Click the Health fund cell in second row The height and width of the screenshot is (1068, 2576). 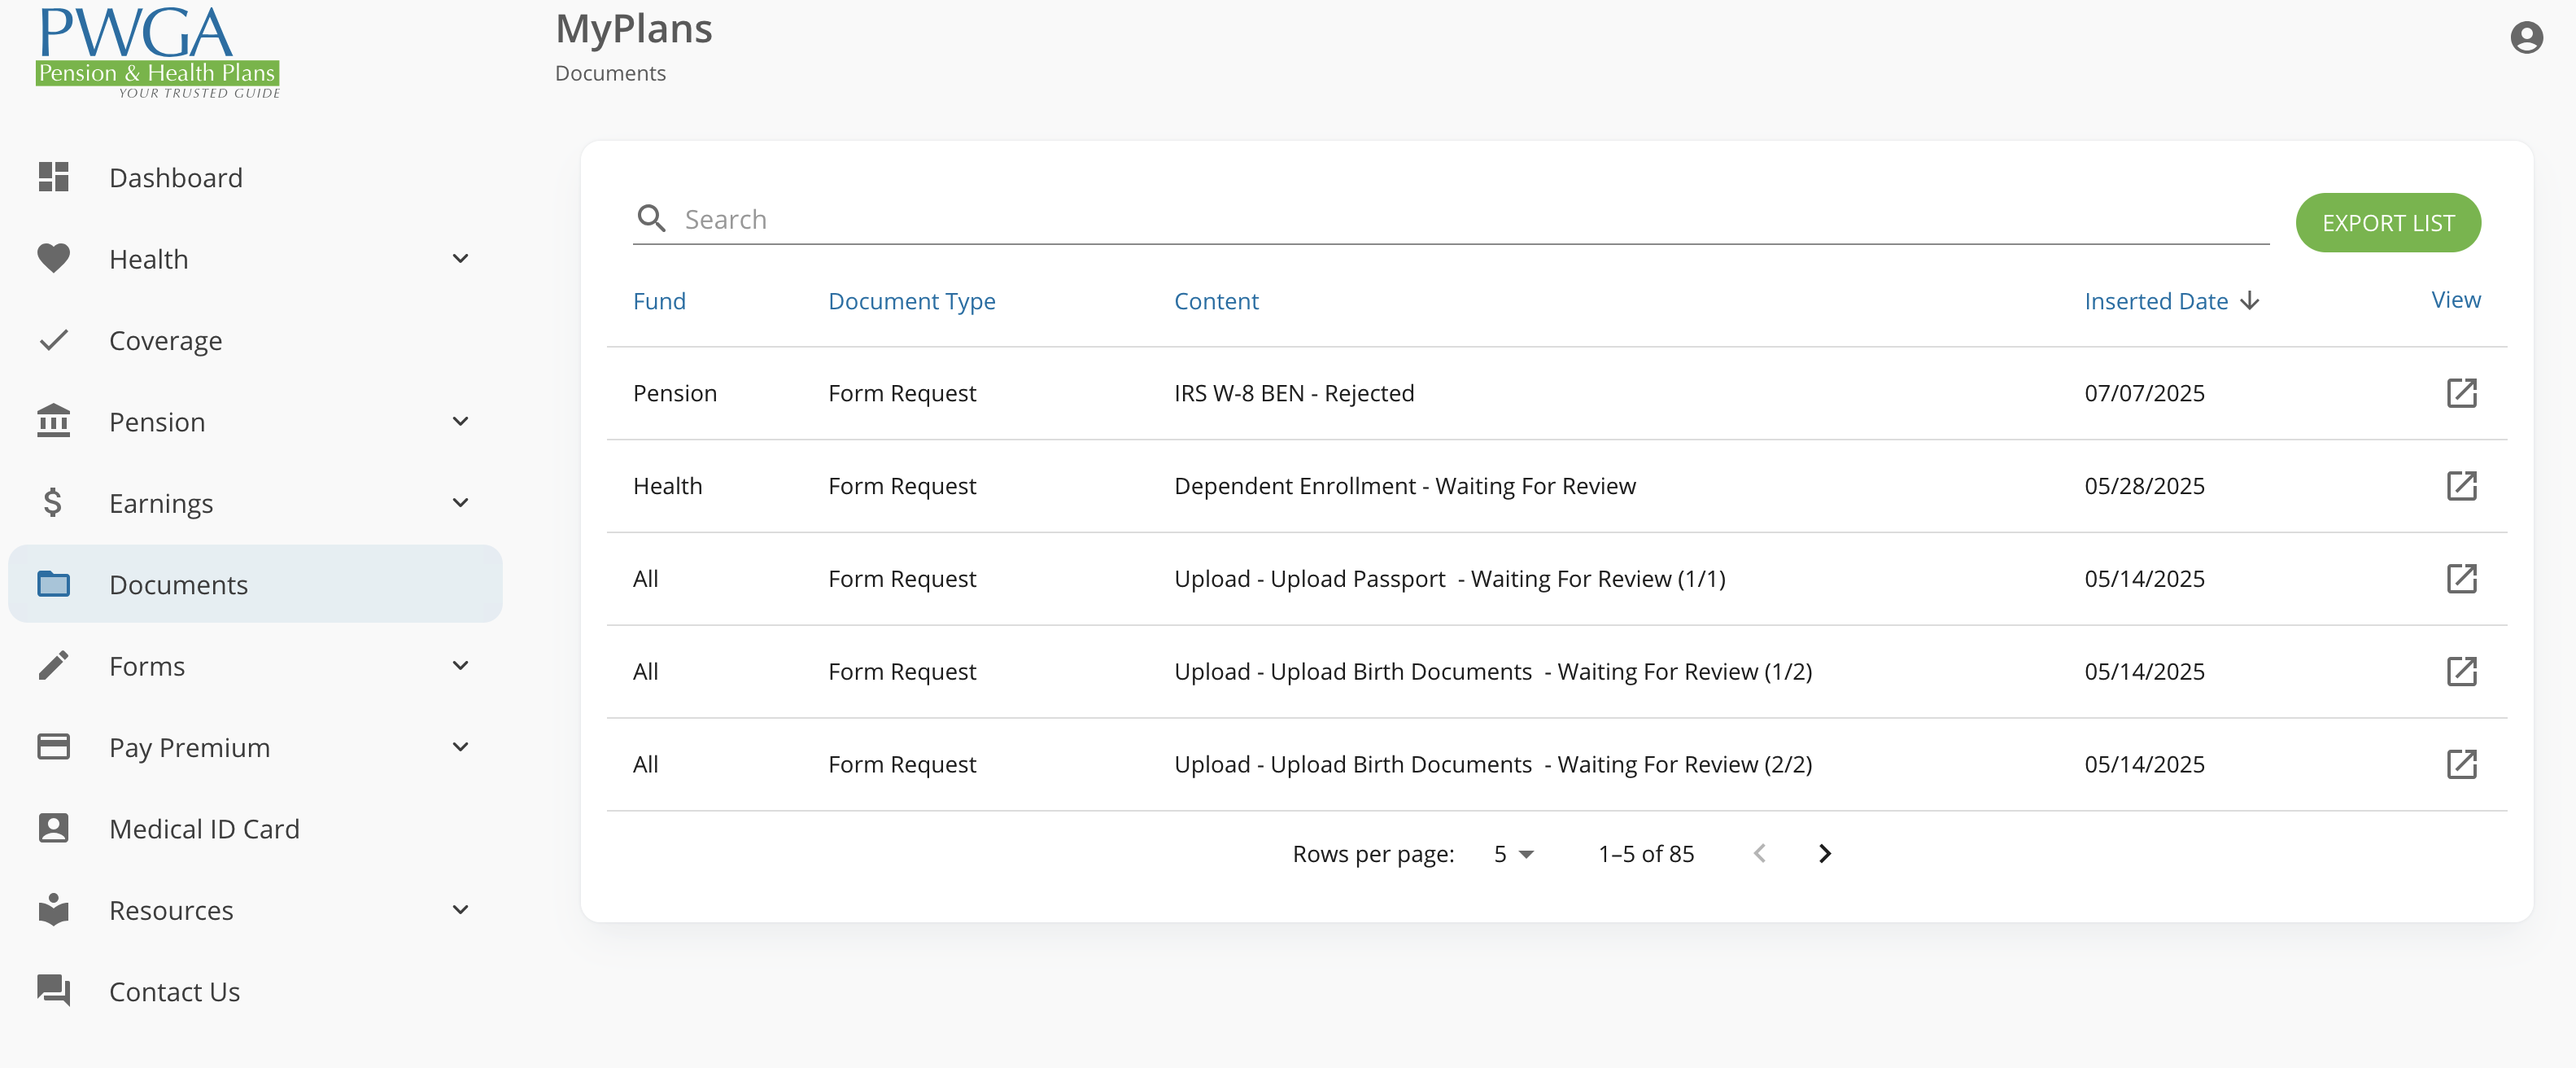point(667,486)
